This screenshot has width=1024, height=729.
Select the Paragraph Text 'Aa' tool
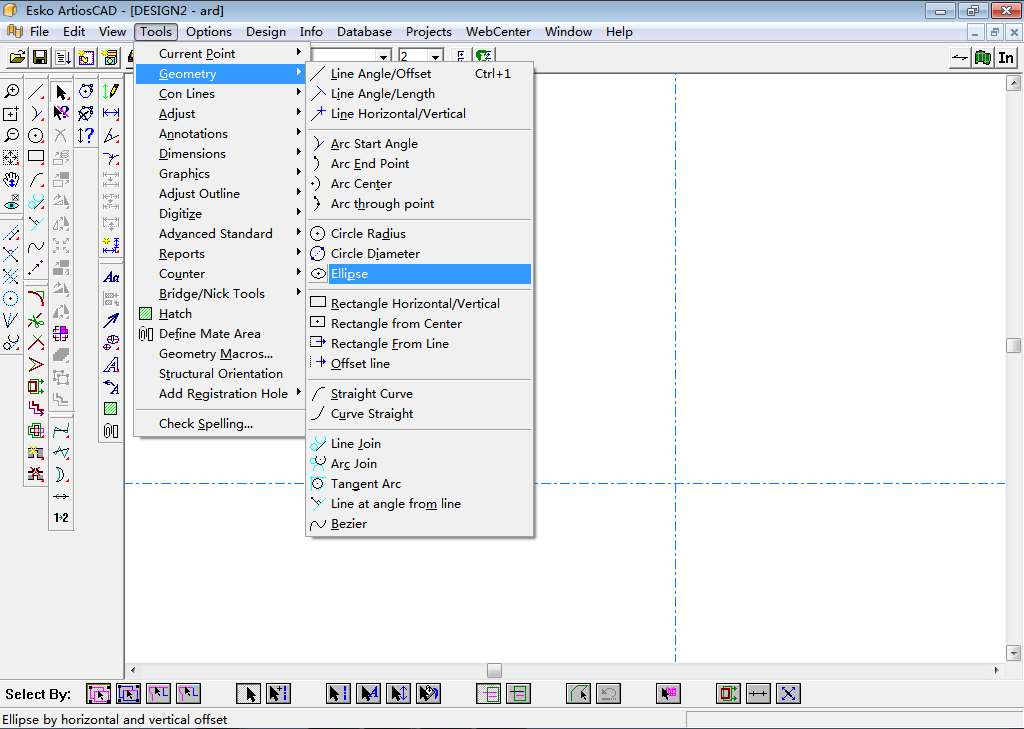pos(111,277)
